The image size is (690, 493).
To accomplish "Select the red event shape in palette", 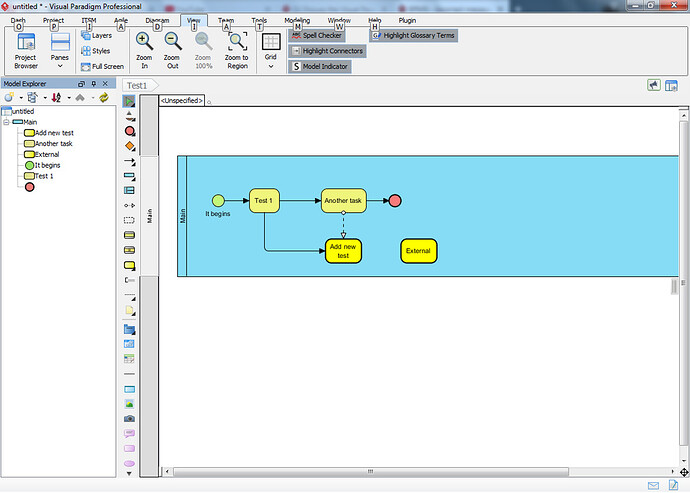I will click(130, 131).
